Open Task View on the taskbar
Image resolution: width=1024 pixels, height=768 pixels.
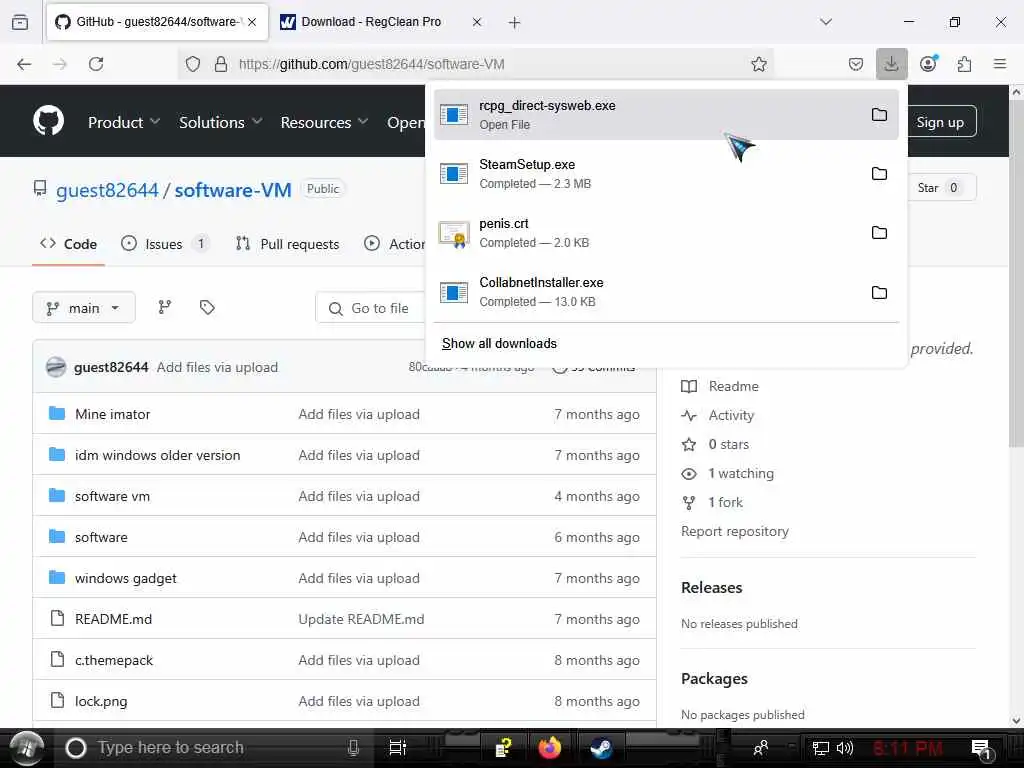coord(398,748)
